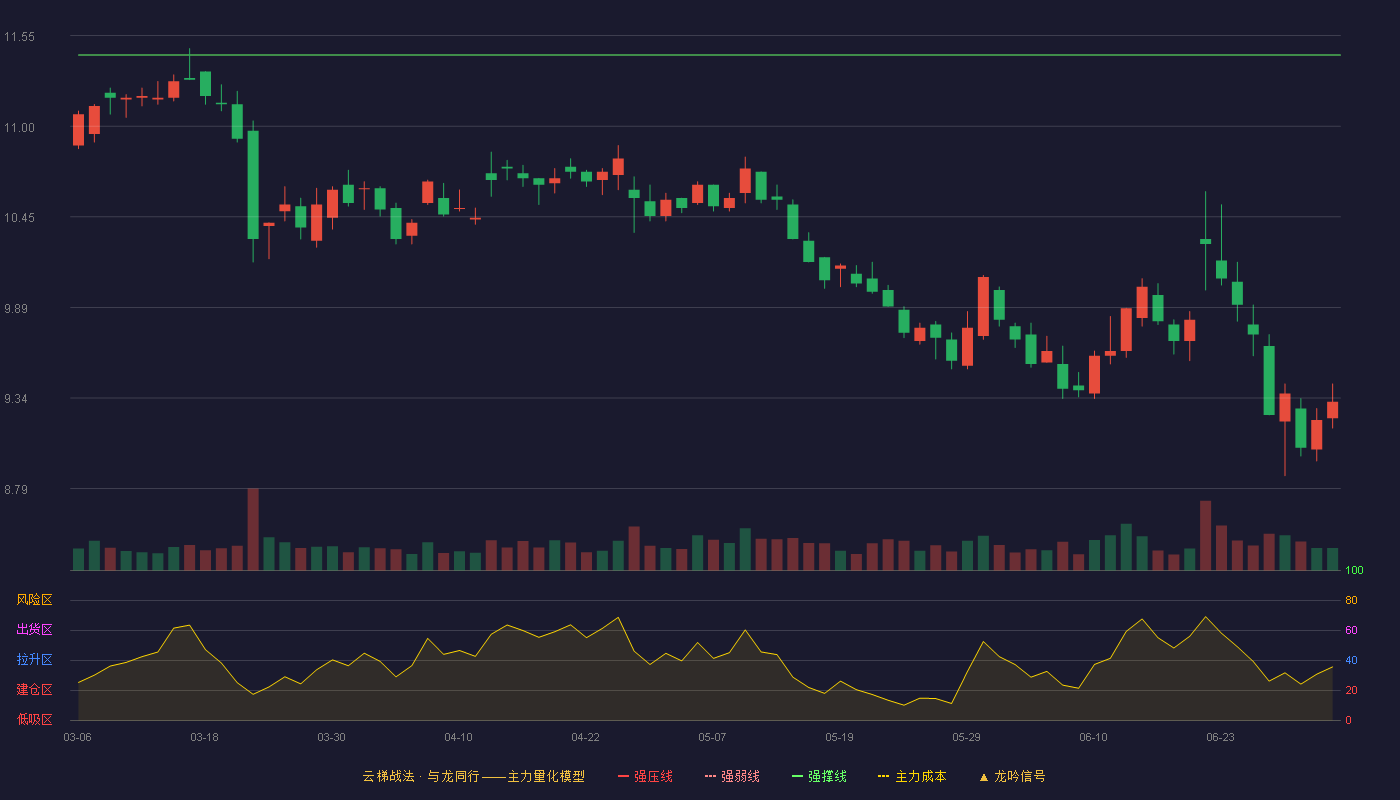Click the 建仓区 zone label
Viewport: 1400px width, 800px height.
pos(34,690)
